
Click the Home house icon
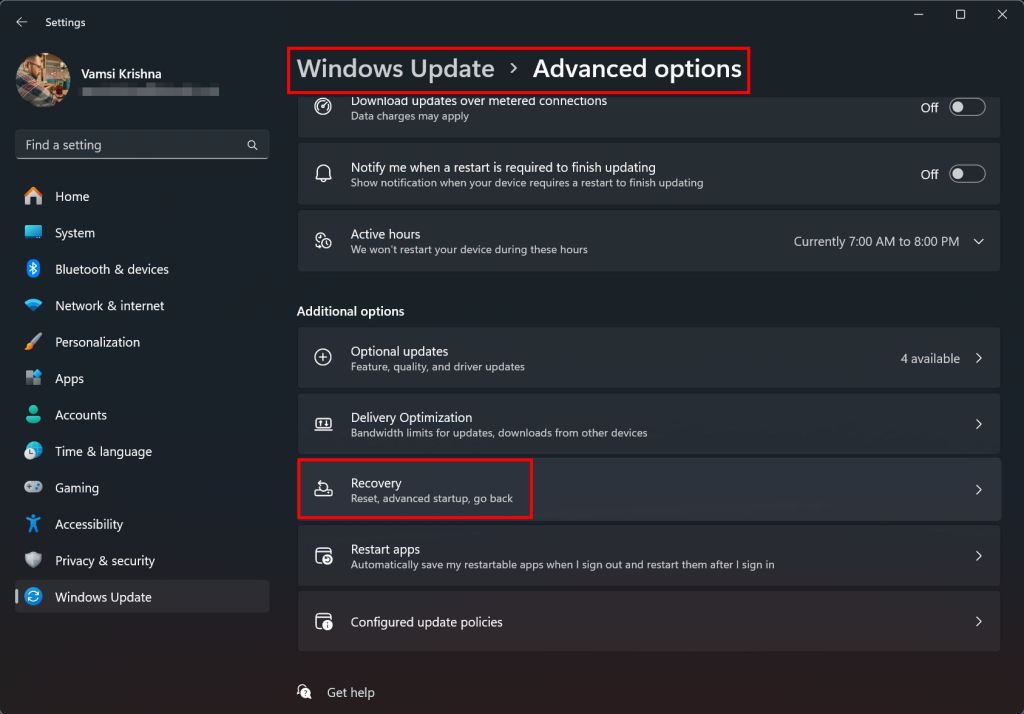coord(33,196)
